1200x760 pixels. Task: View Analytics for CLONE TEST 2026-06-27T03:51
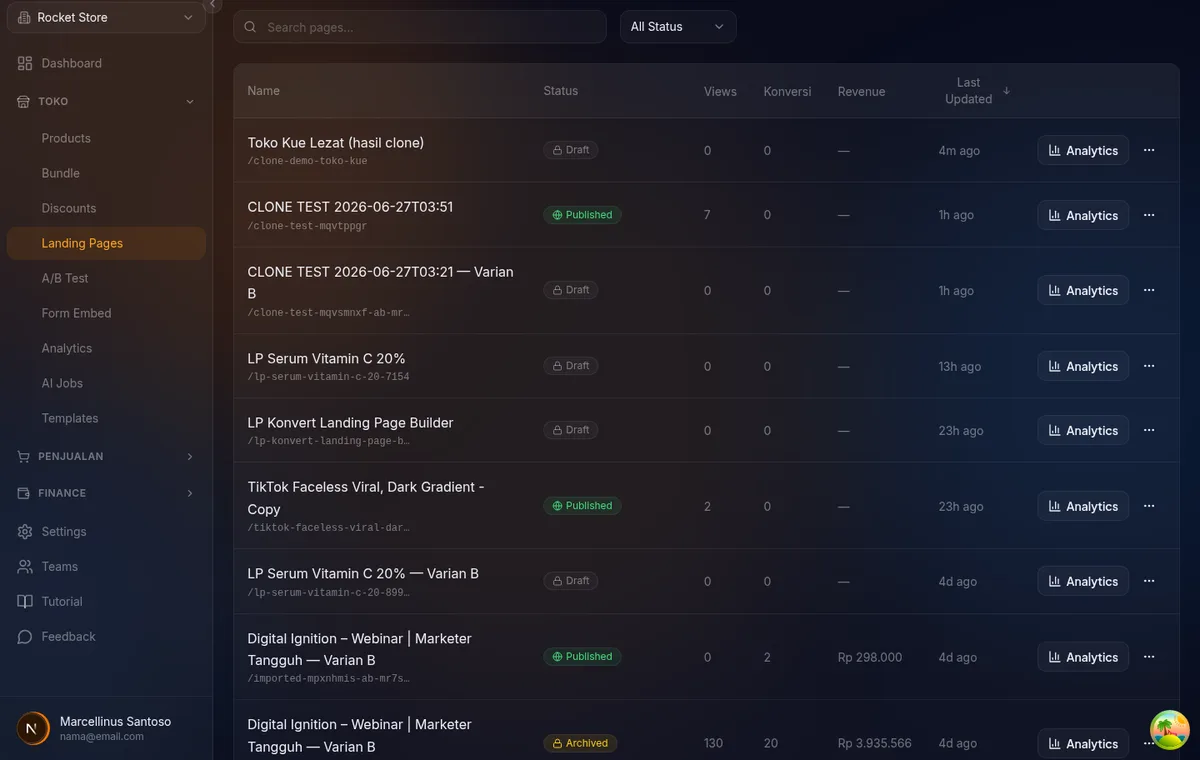[1083, 215]
